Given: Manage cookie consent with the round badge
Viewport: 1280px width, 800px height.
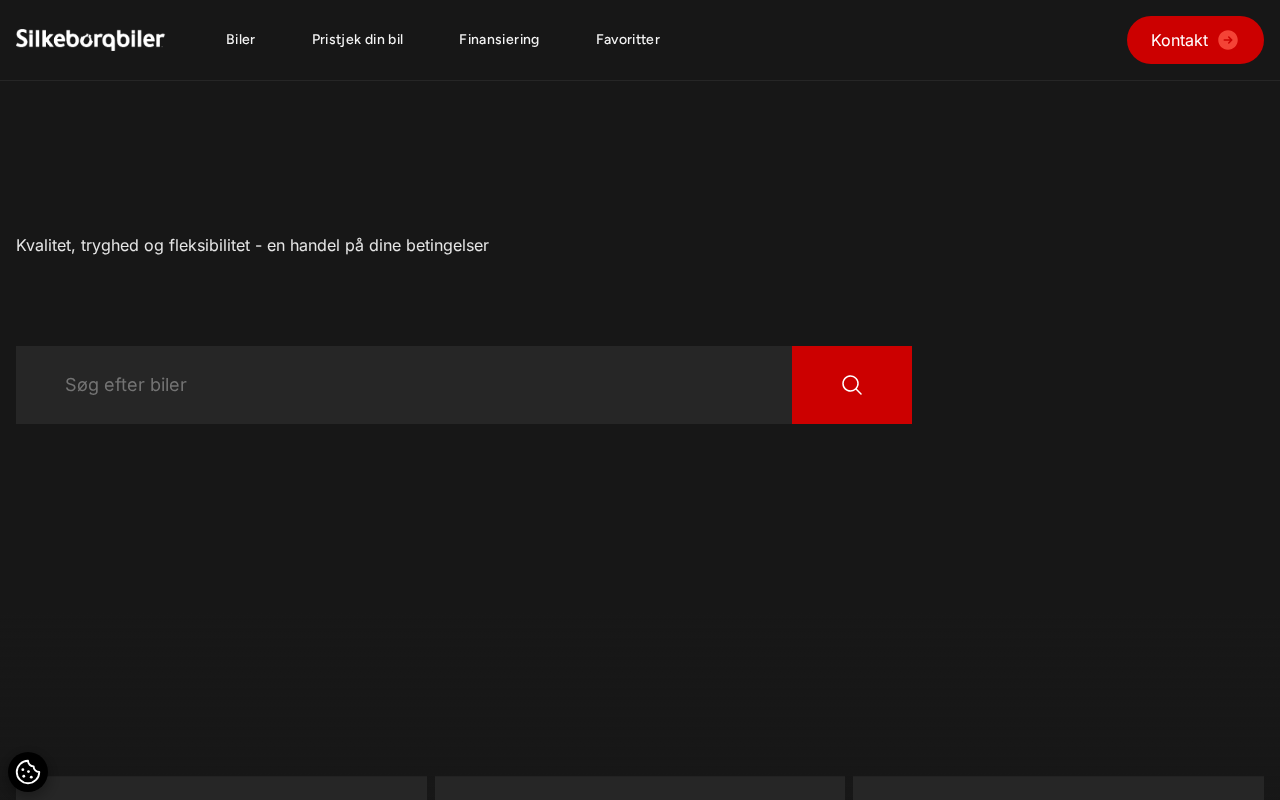Looking at the screenshot, I should 28,772.
